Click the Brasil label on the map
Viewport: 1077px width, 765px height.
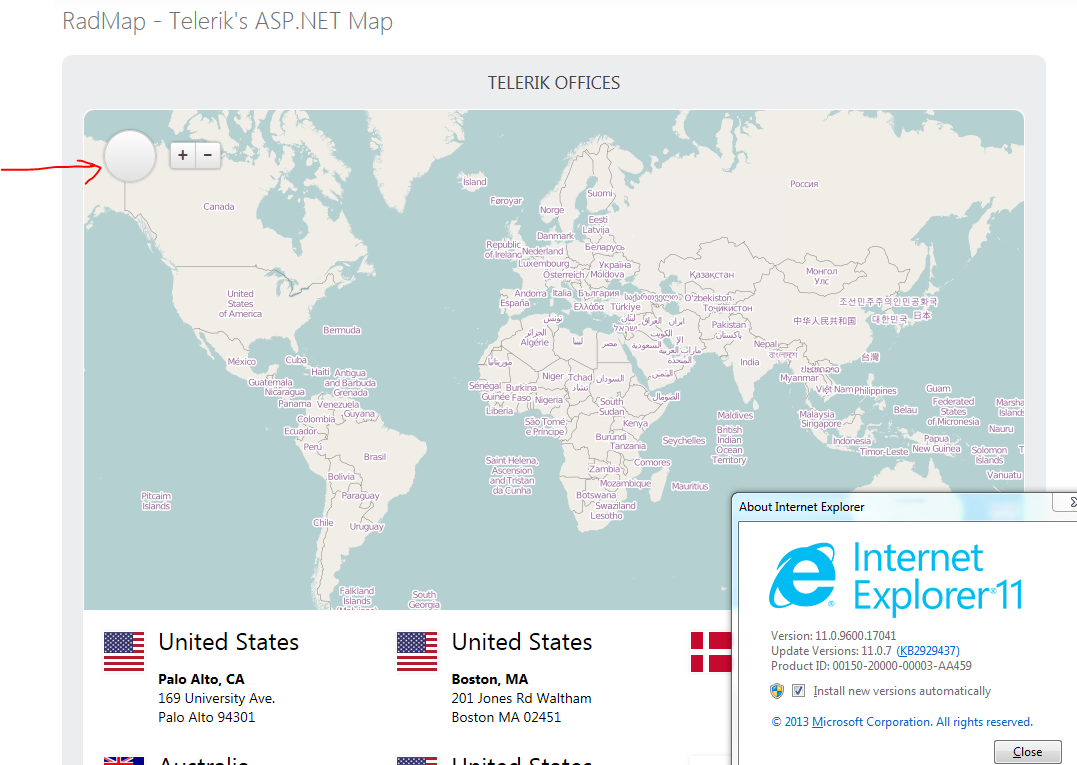pyautogui.click(x=375, y=457)
